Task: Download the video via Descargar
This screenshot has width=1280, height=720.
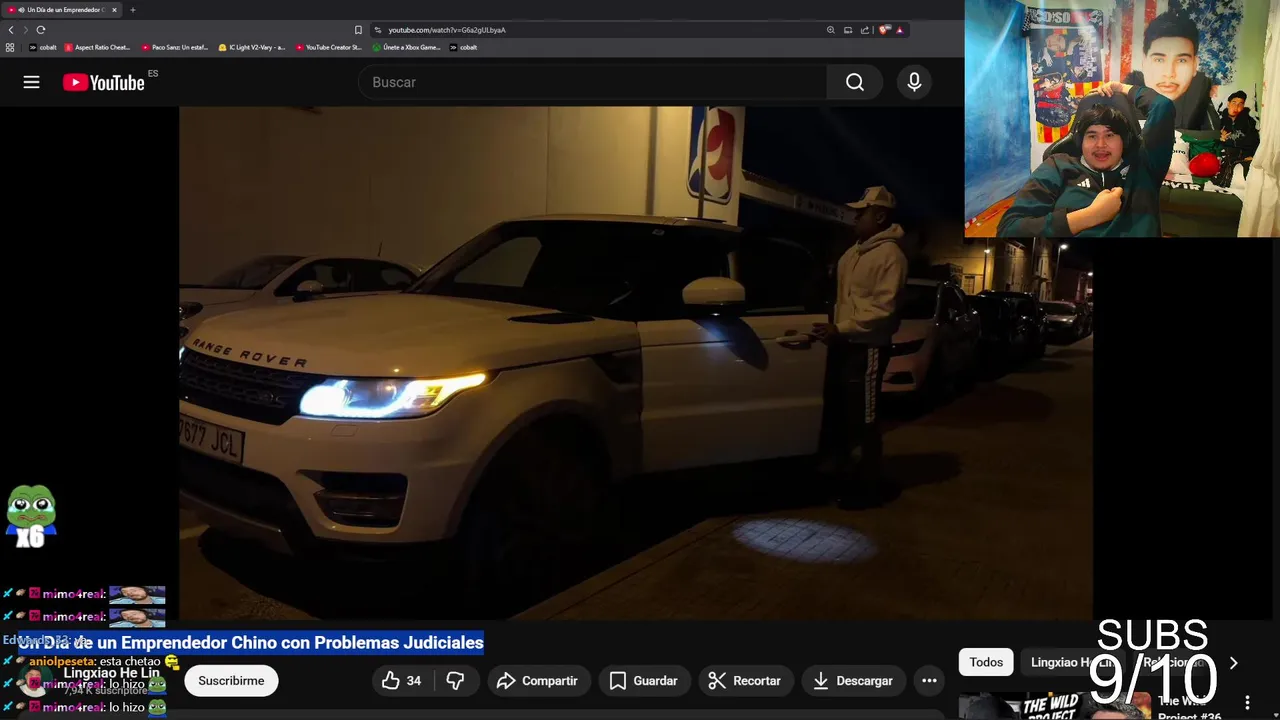Action: coord(853,681)
